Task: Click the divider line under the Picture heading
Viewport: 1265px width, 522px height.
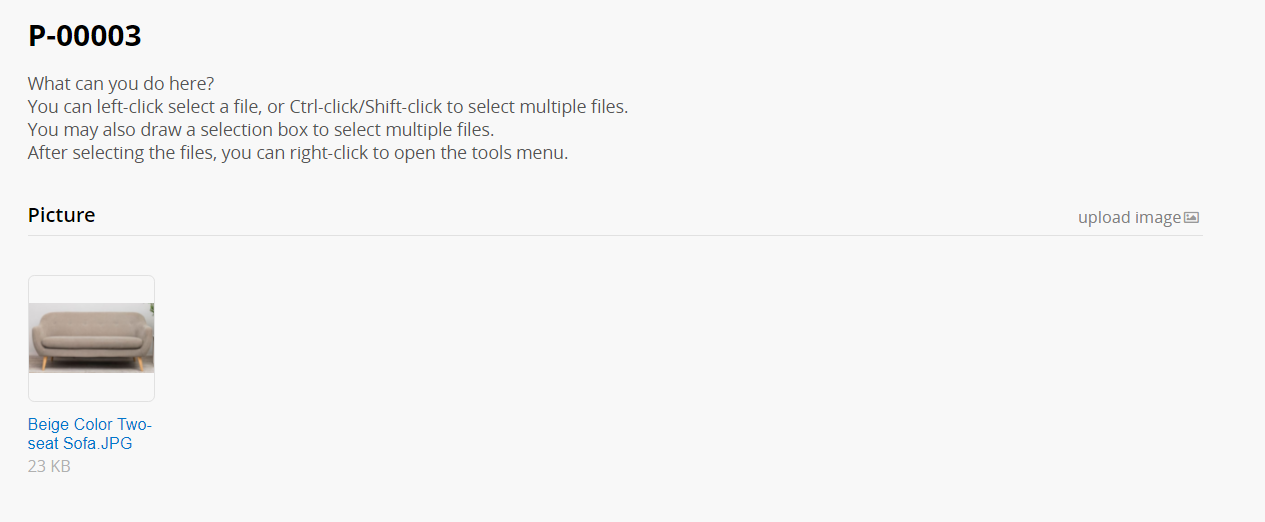Action: 615,236
